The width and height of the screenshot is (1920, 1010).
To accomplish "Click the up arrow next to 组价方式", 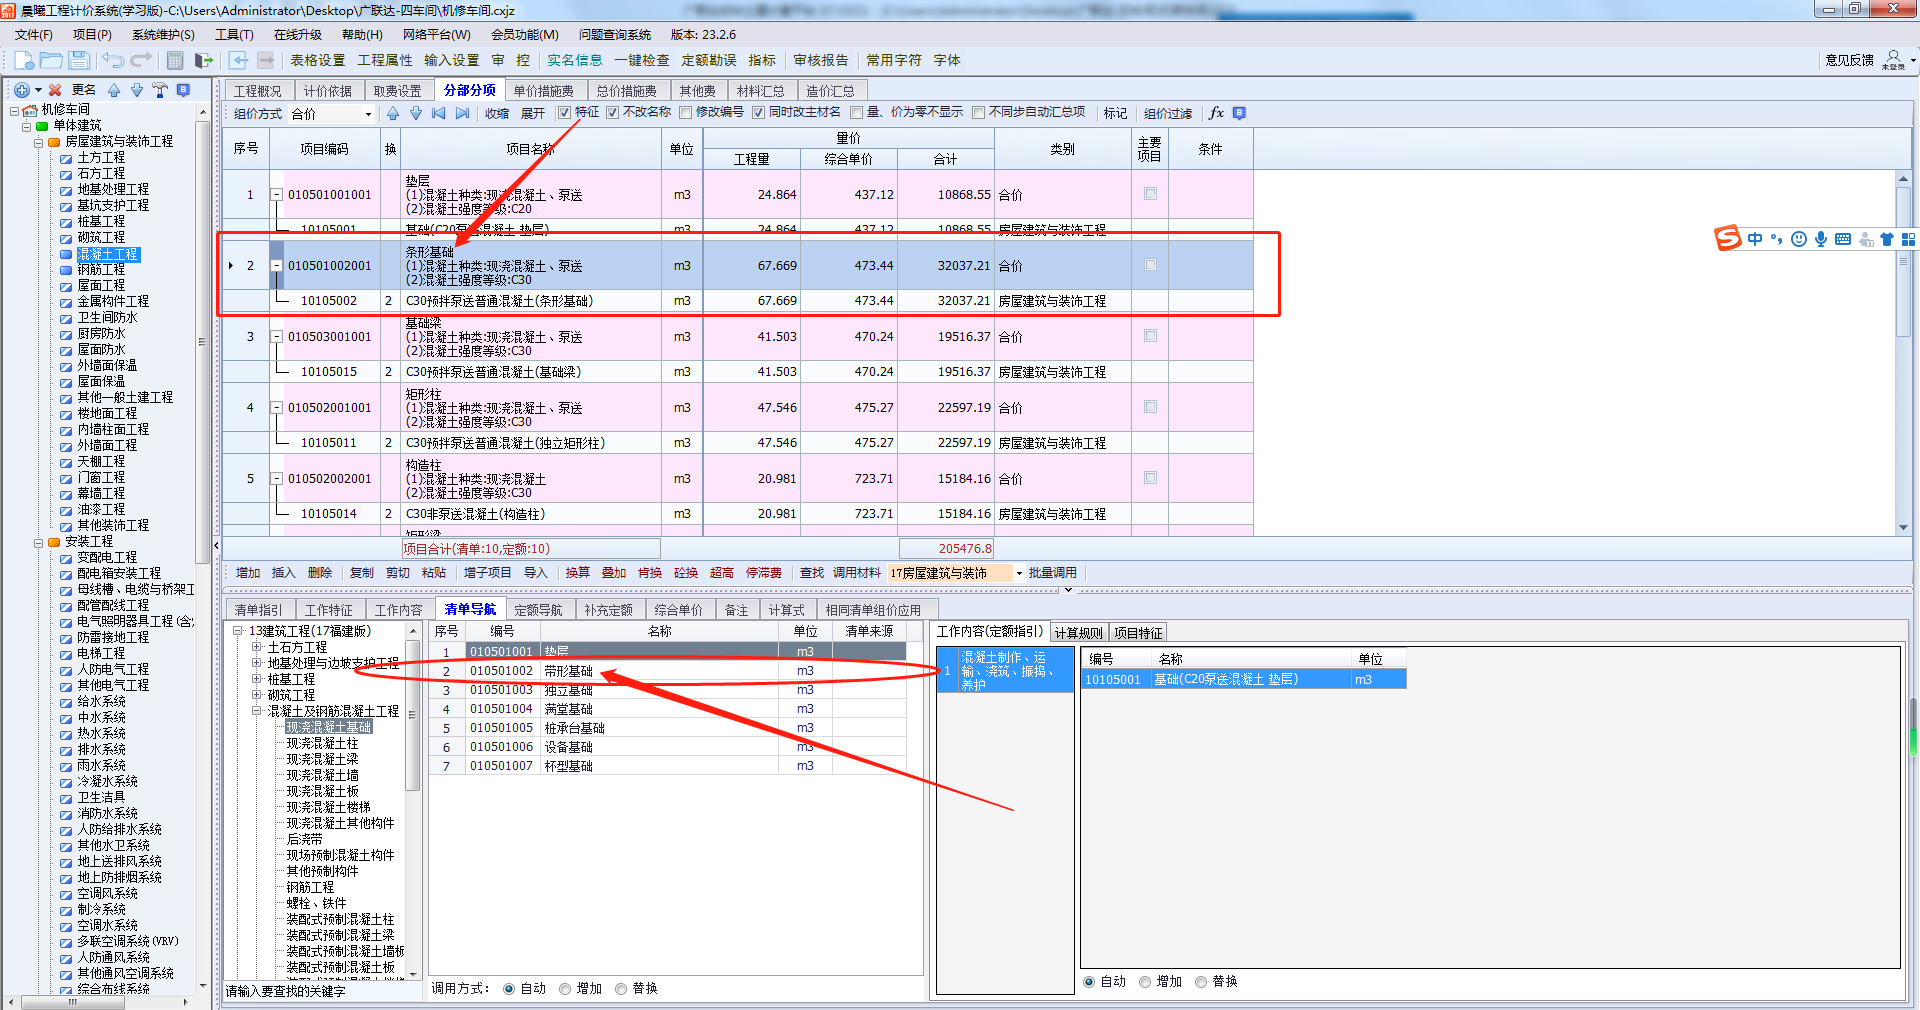I will [x=393, y=113].
